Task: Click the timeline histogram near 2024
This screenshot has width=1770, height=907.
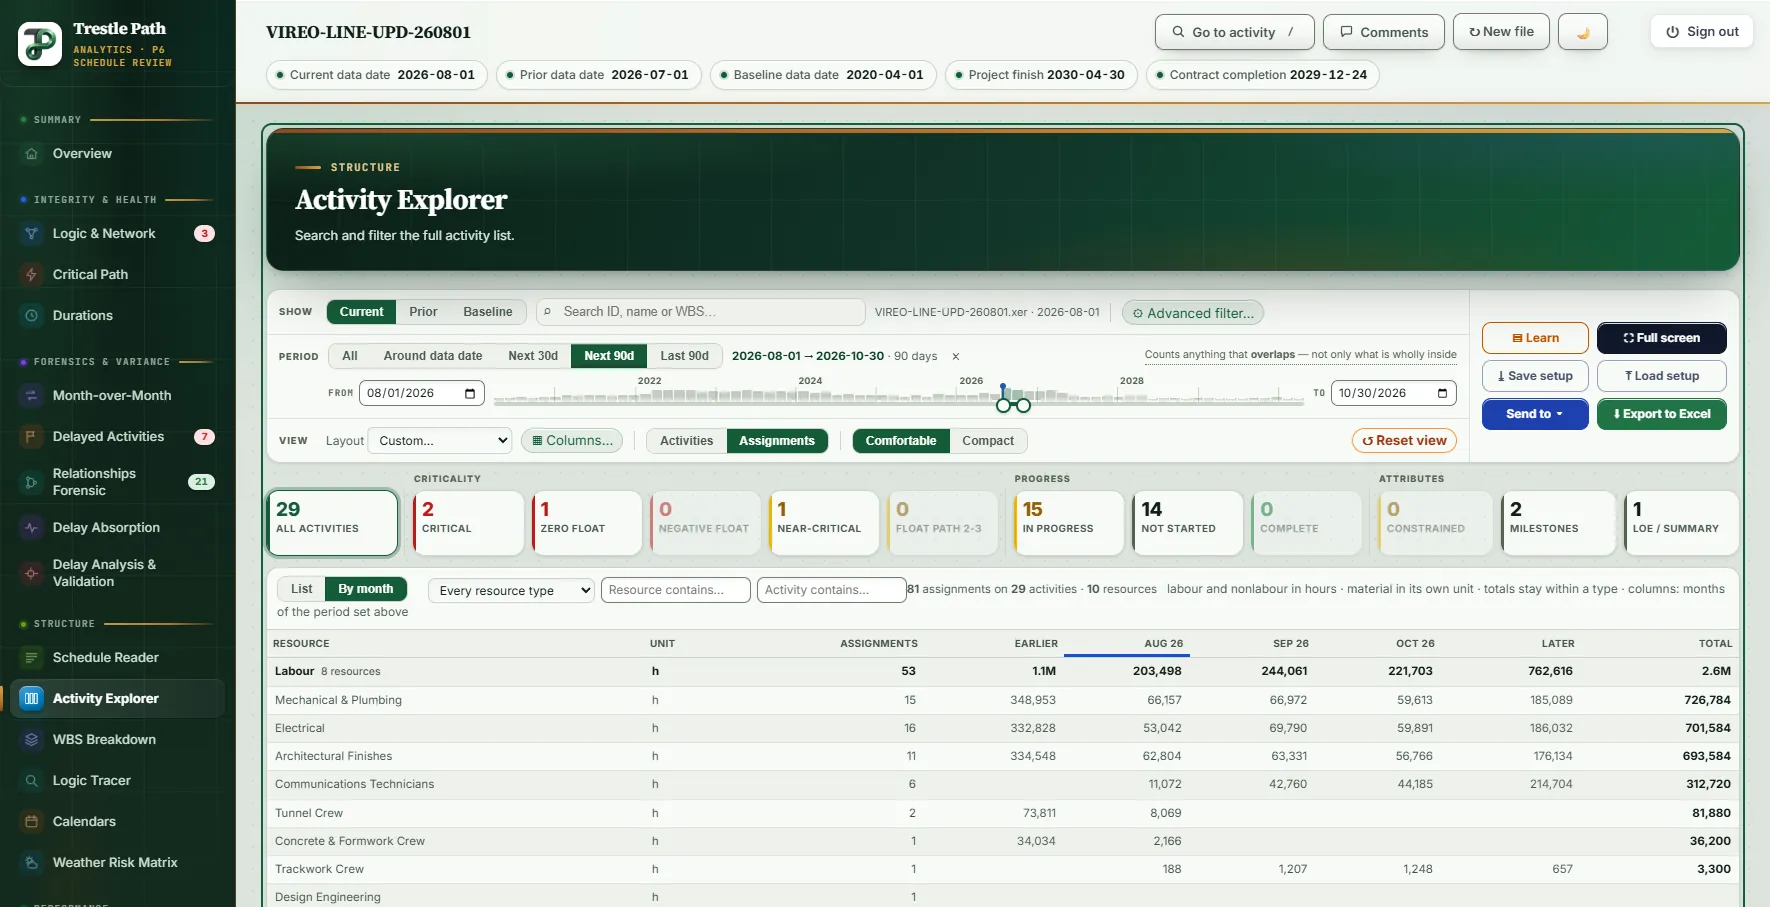Action: (810, 396)
